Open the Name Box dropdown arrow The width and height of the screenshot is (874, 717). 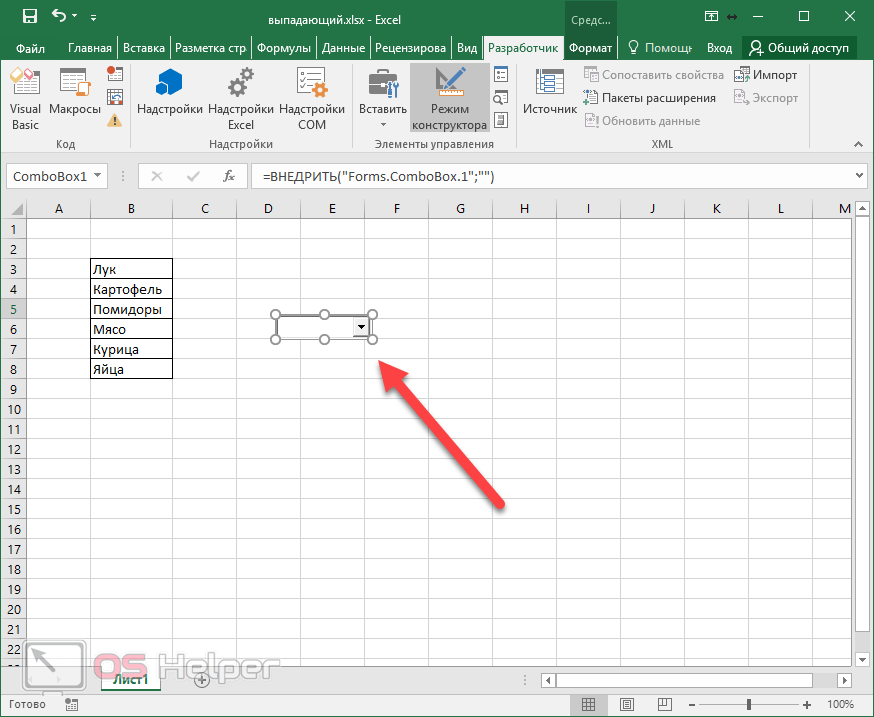[97, 176]
